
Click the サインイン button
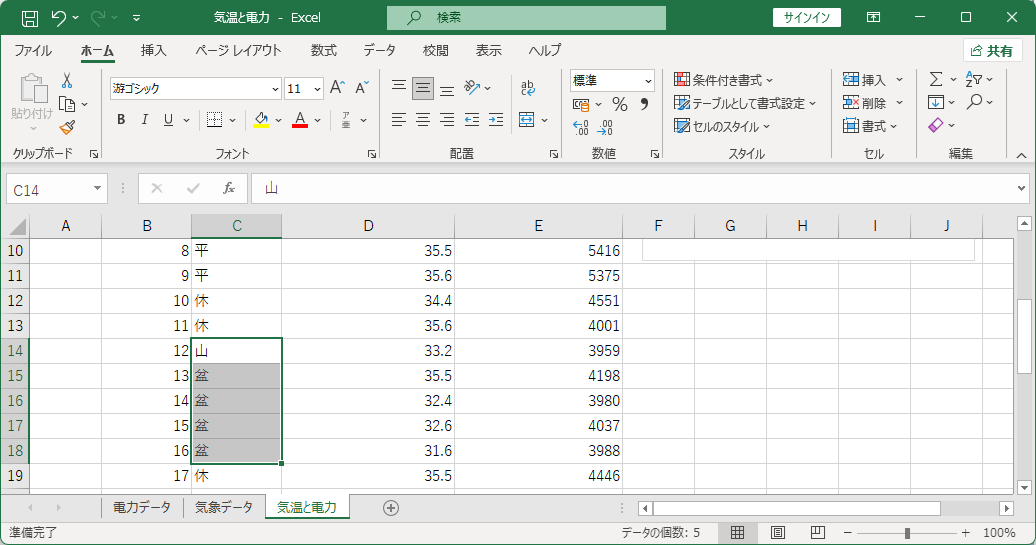pyautogui.click(x=807, y=18)
